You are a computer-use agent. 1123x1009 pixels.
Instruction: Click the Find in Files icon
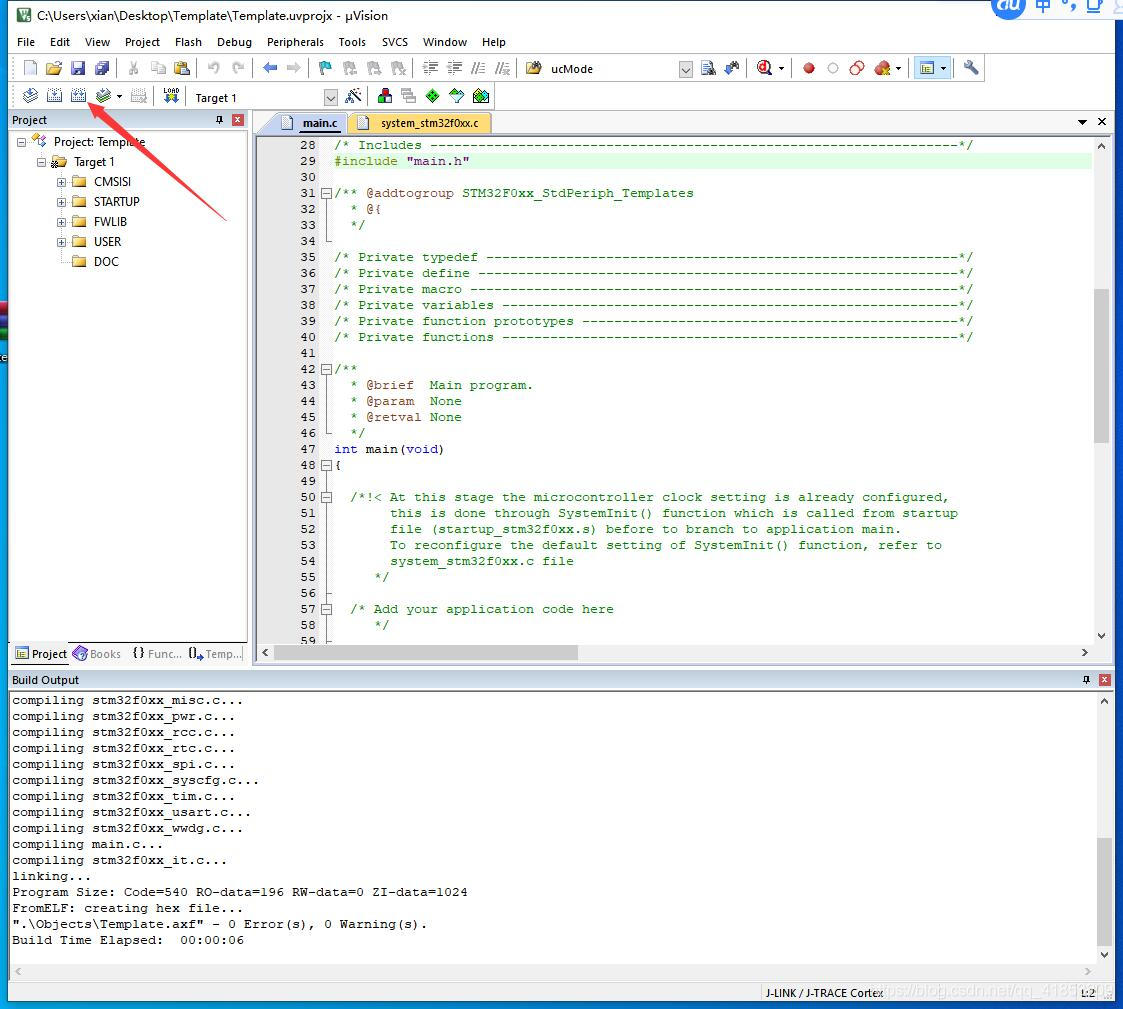(534, 68)
